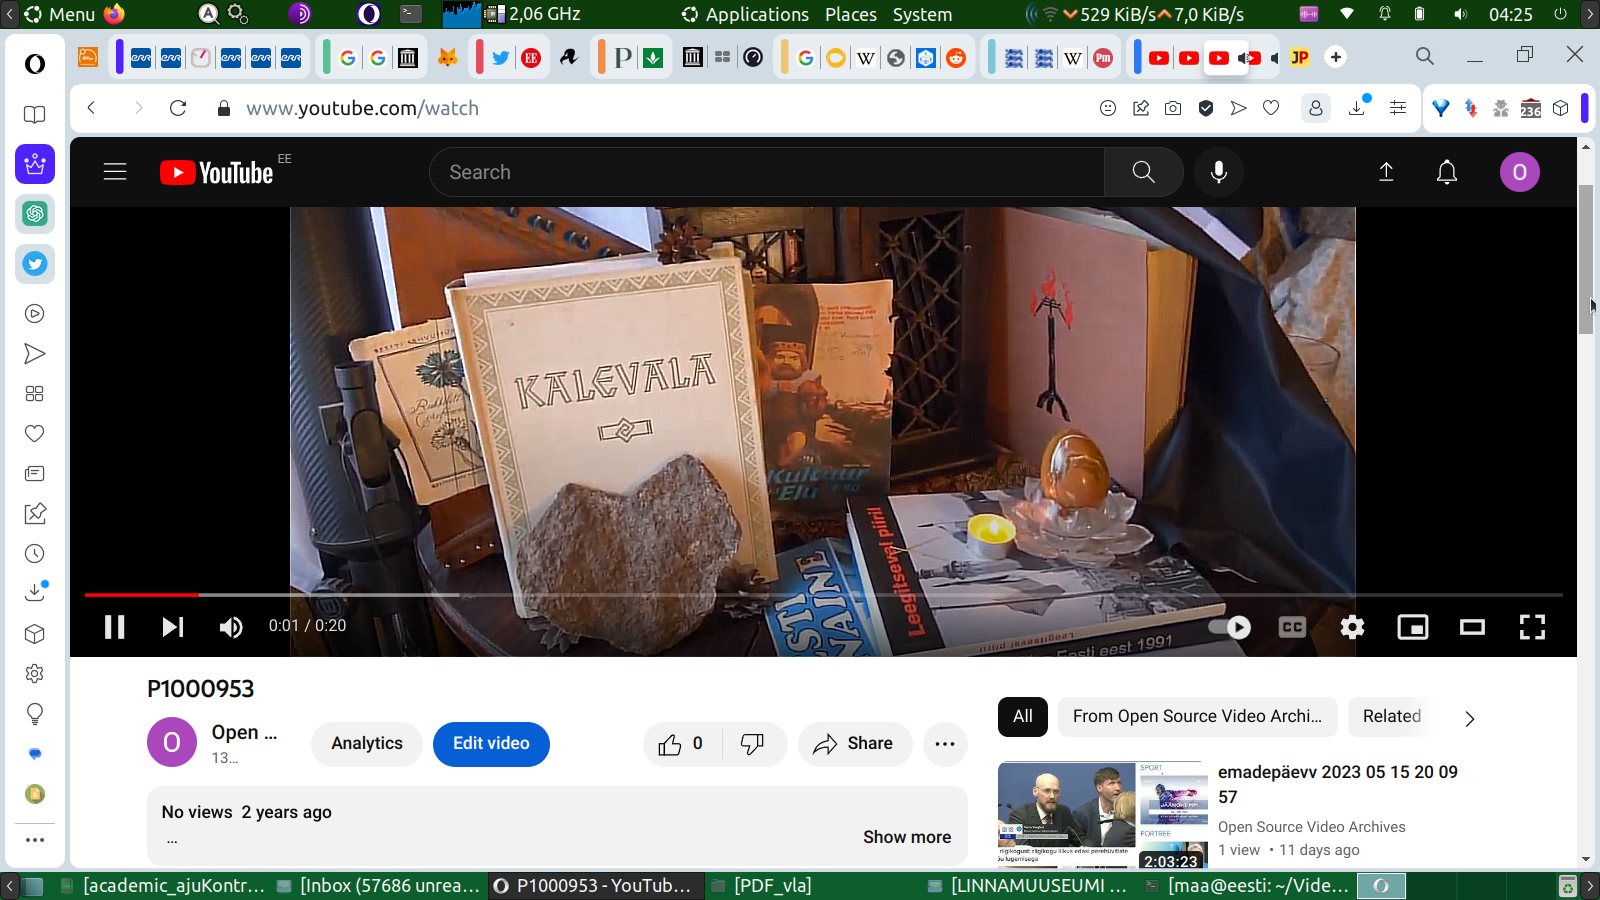The height and width of the screenshot is (900, 1600).
Task: Go back to the previous page
Action: tap(91, 108)
